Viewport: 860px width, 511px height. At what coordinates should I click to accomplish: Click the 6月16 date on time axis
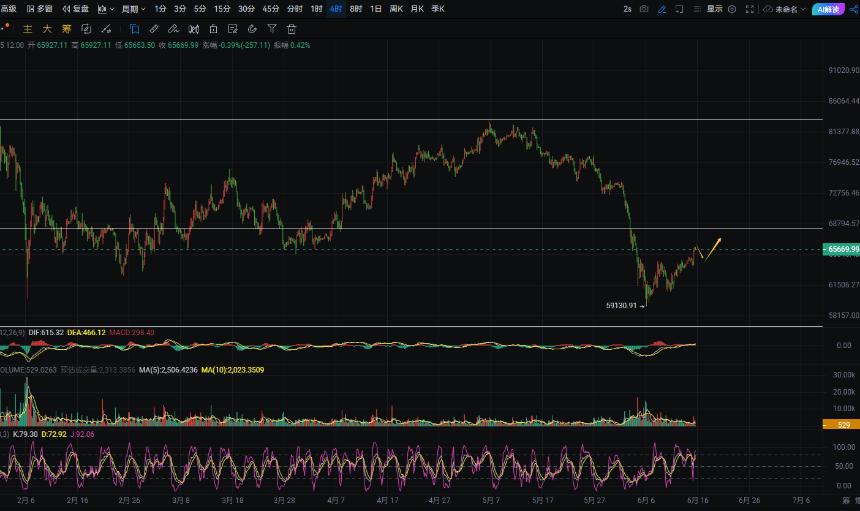coord(698,500)
